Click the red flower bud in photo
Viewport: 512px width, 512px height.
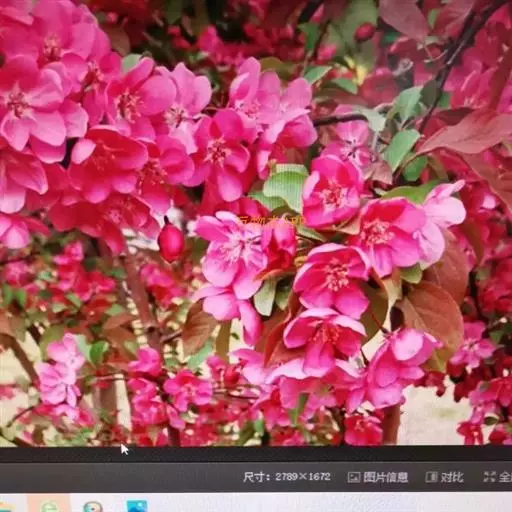(x=171, y=242)
